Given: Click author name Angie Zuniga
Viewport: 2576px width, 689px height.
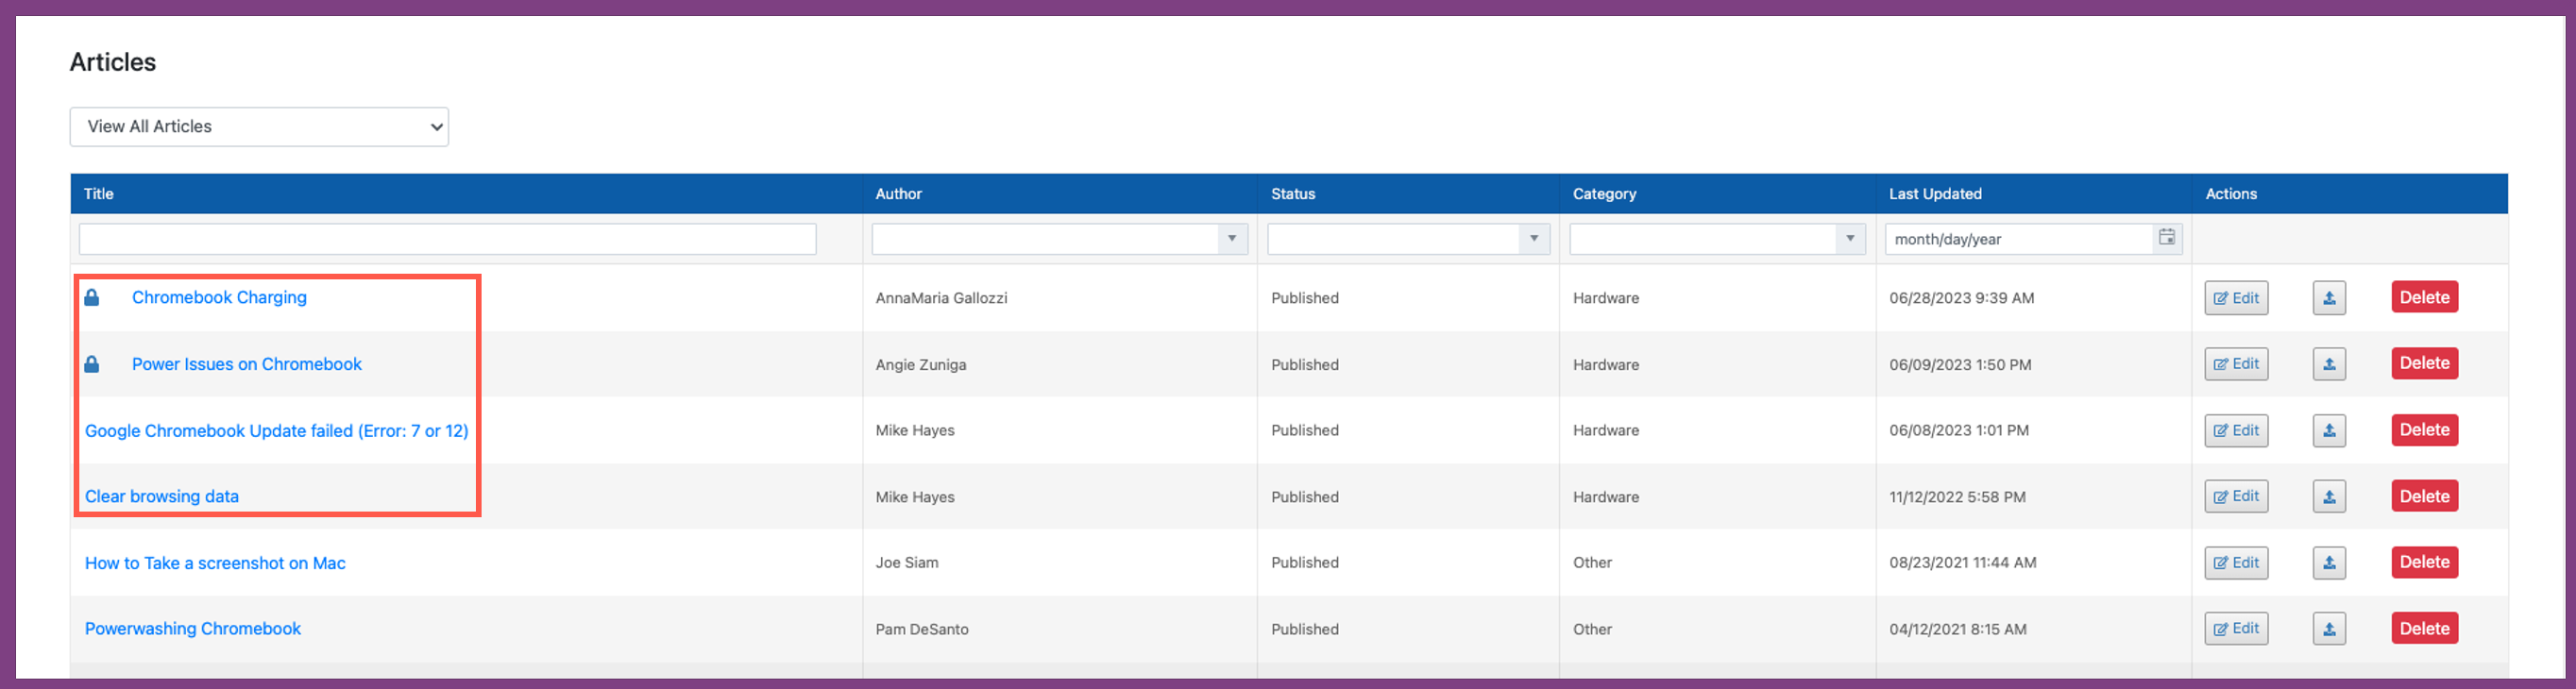Looking at the screenshot, I should pos(921,365).
